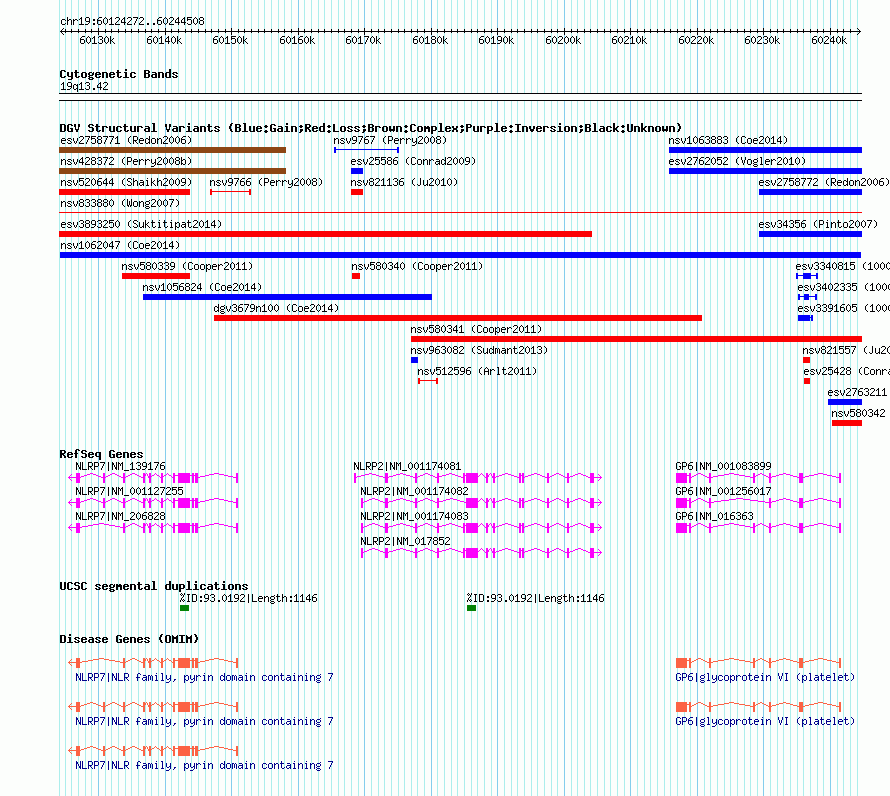Screen dimensions: 890x796
Task: Open first NLRP7 pyrin domain containing 7 link
Action: [x=204, y=677]
